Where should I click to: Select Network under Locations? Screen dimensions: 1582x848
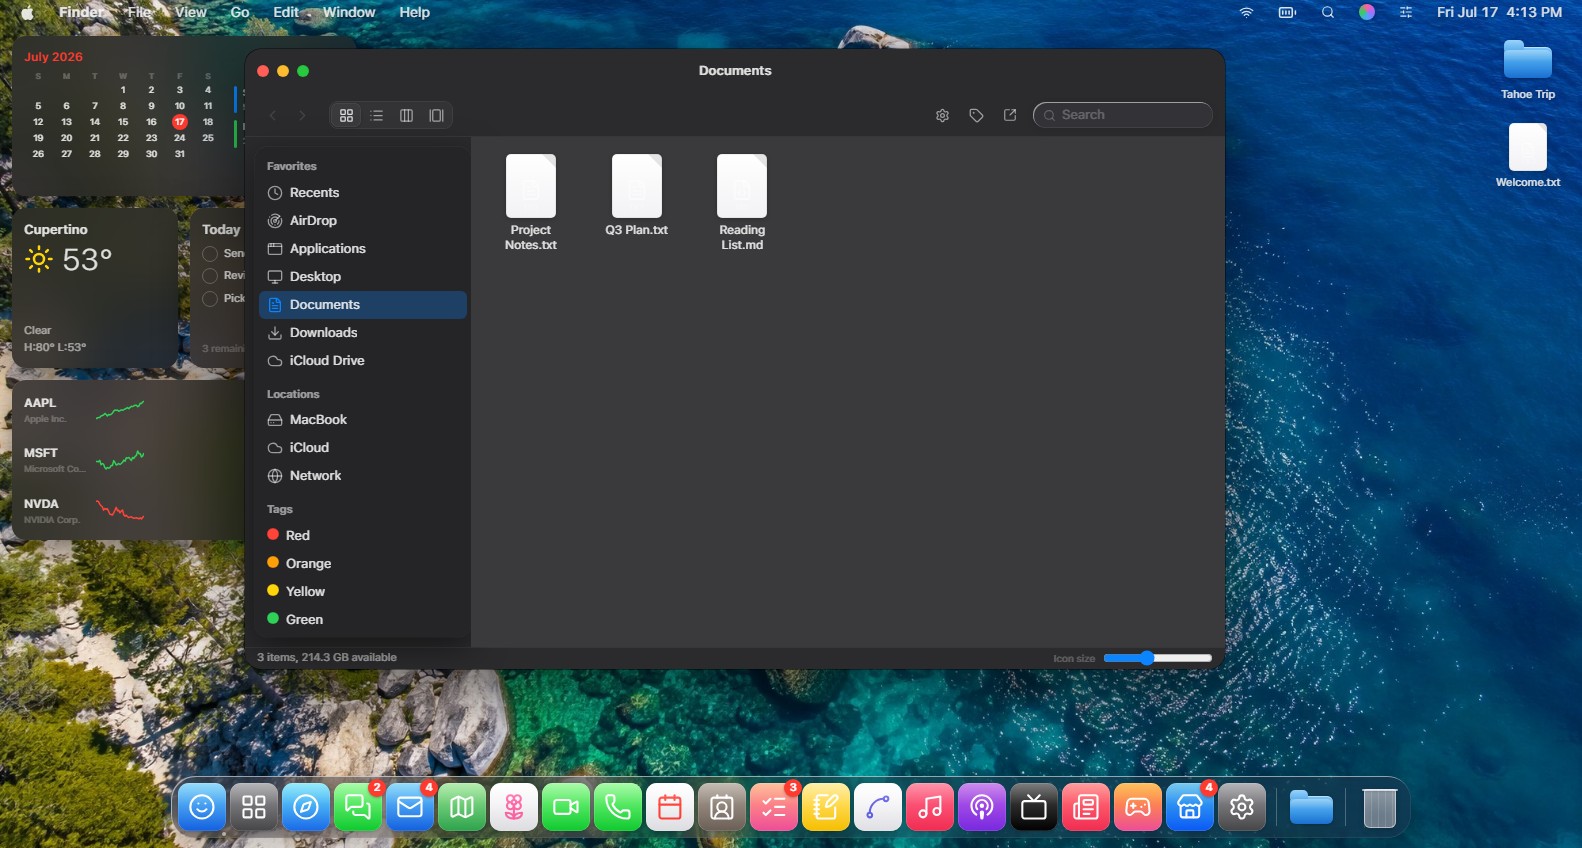click(x=362, y=475)
